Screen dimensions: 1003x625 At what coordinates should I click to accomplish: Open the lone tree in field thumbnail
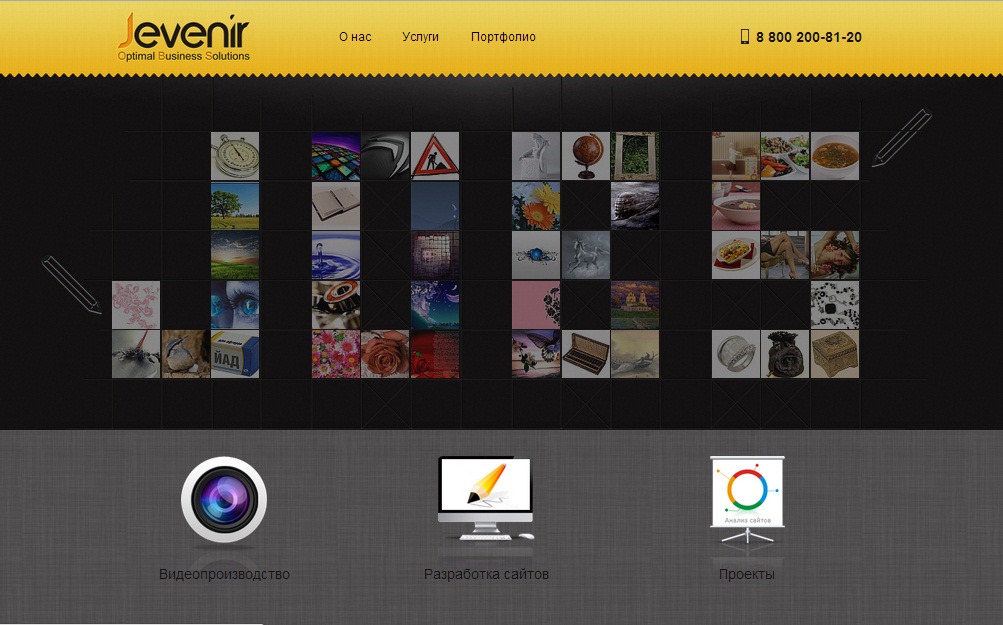point(235,206)
